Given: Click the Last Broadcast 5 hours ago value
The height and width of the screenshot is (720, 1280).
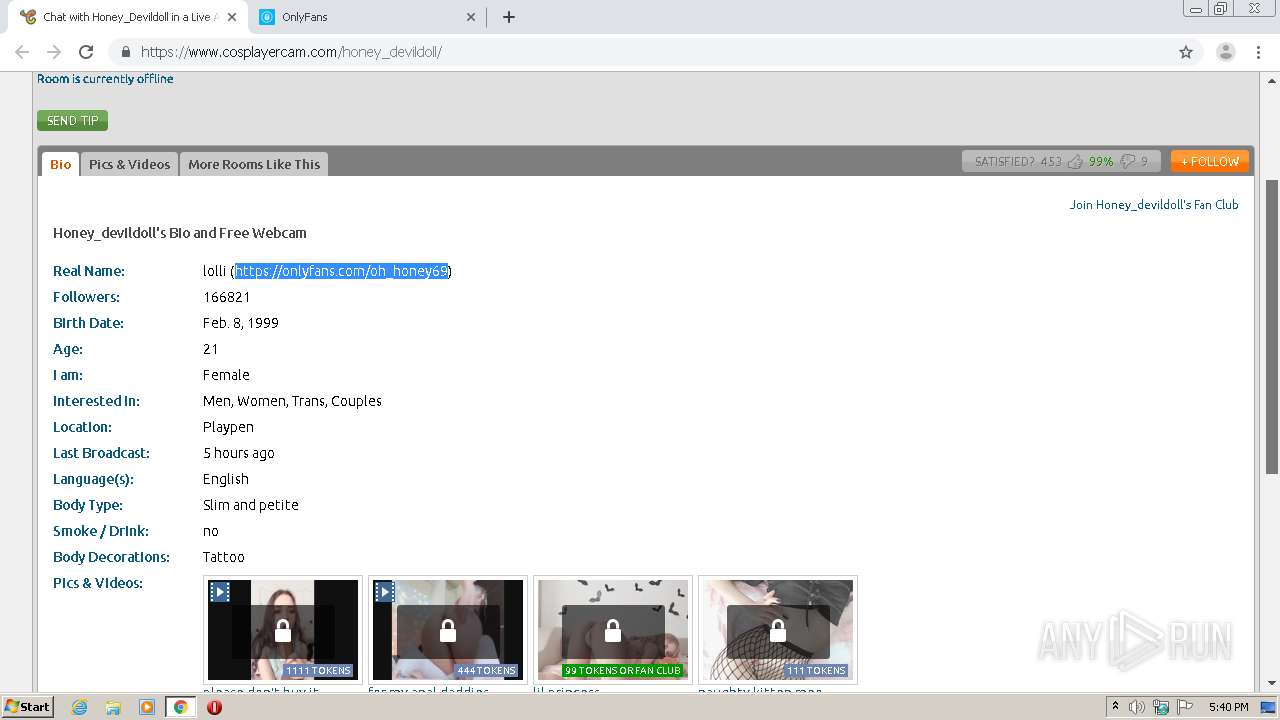Looking at the screenshot, I should pos(239,453).
